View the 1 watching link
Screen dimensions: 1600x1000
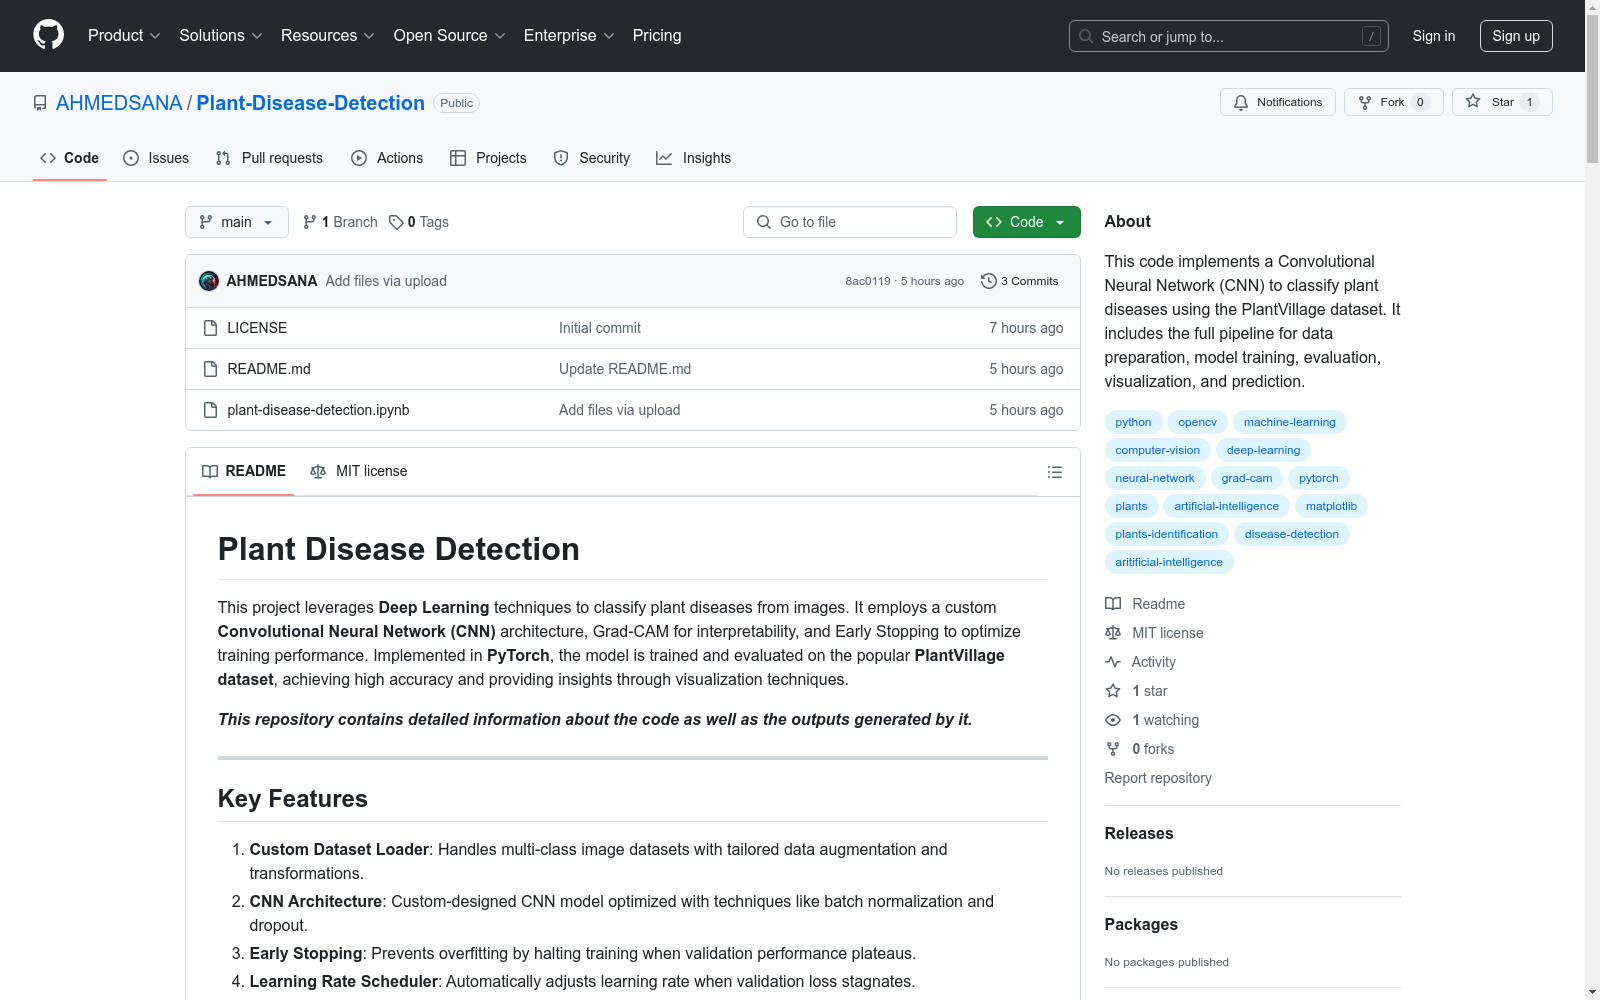point(1152,720)
